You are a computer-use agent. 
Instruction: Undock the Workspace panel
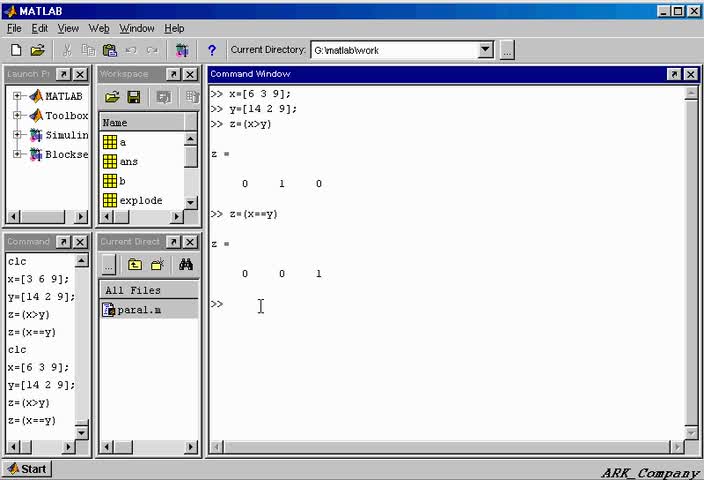pos(174,74)
